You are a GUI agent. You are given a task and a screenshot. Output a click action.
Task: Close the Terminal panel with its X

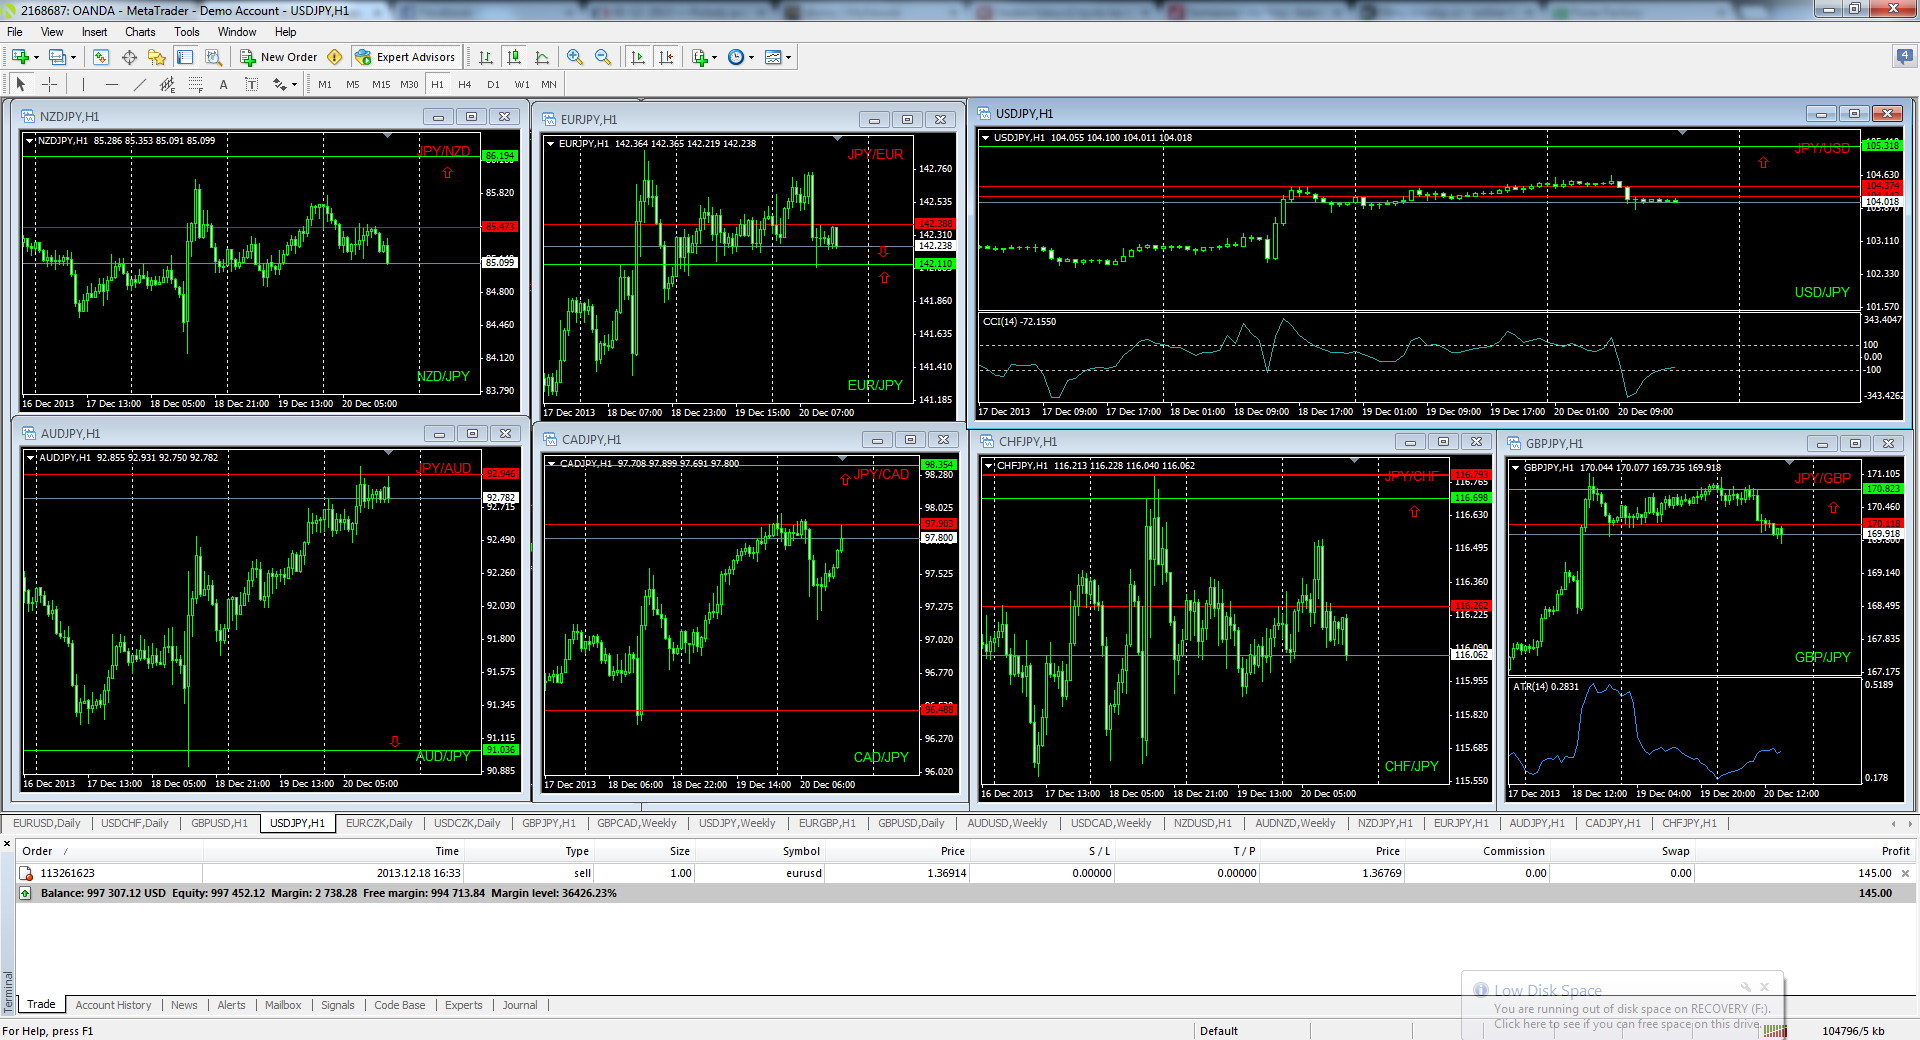point(7,844)
